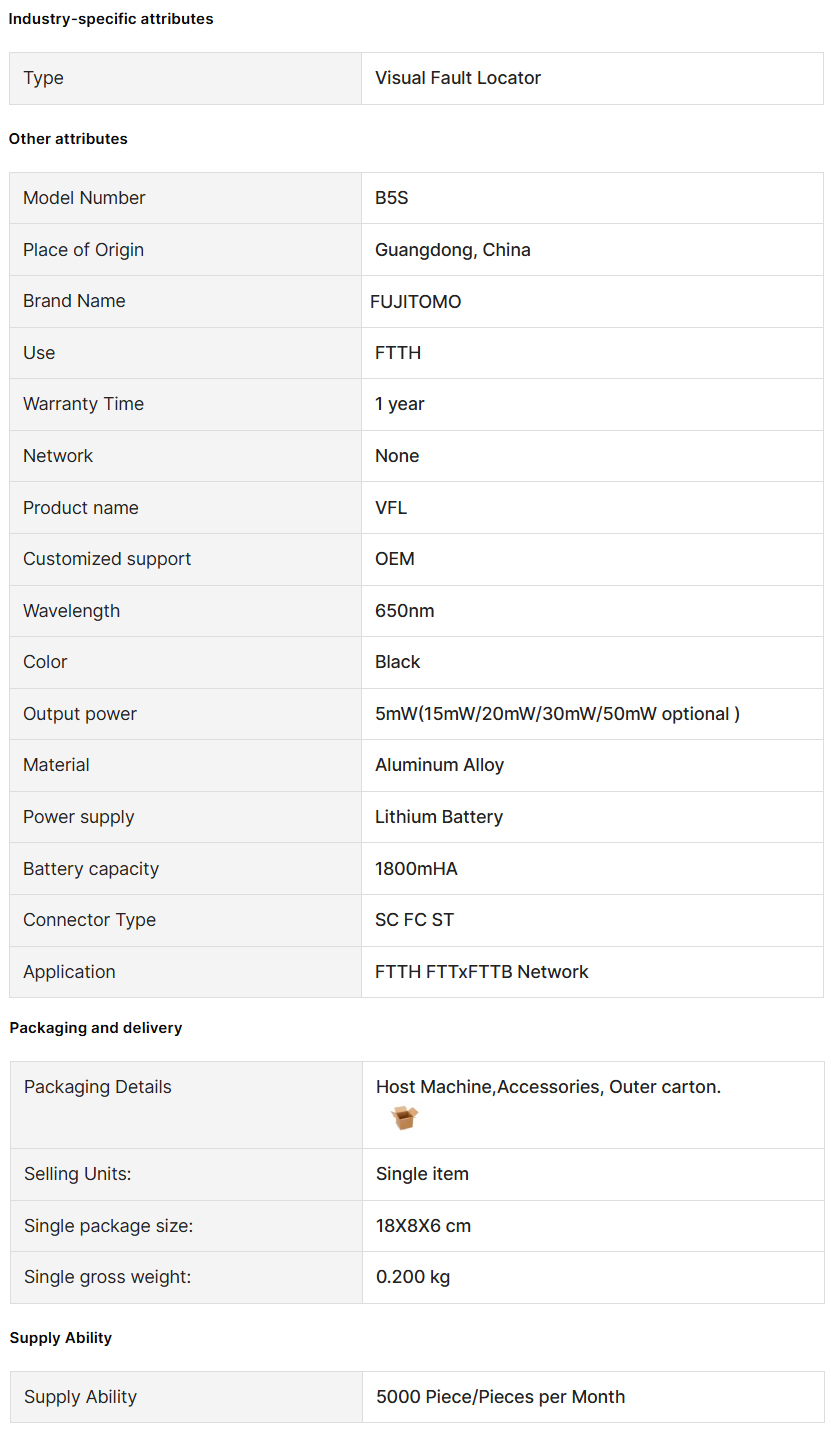
Task: Click the SC FC ST connector value
Action: 415,920
